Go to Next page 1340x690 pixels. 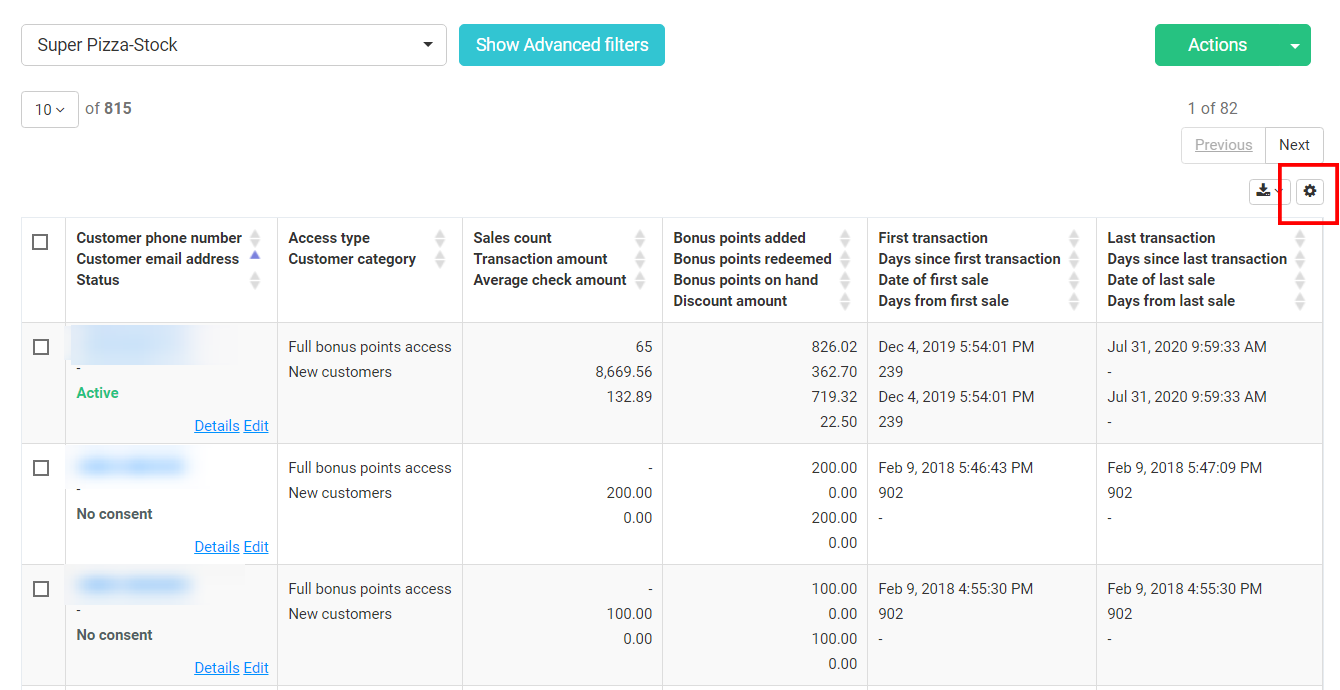coord(1294,145)
